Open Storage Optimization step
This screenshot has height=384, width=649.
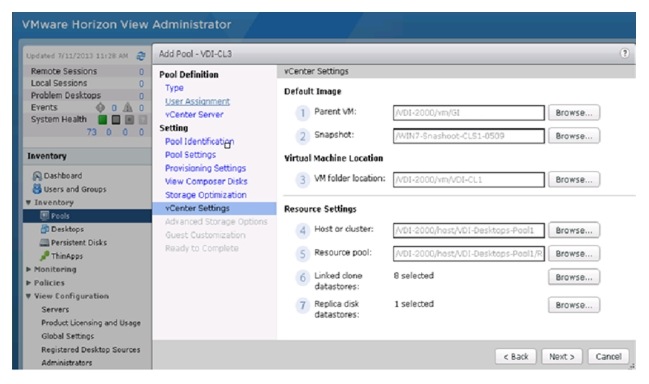click(x=206, y=195)
